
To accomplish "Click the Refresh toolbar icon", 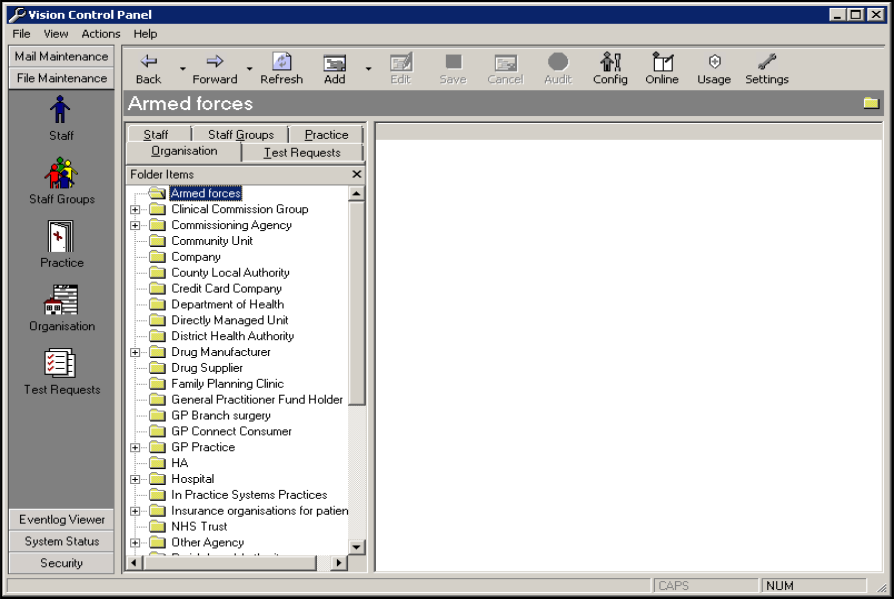I will (281, 63).
